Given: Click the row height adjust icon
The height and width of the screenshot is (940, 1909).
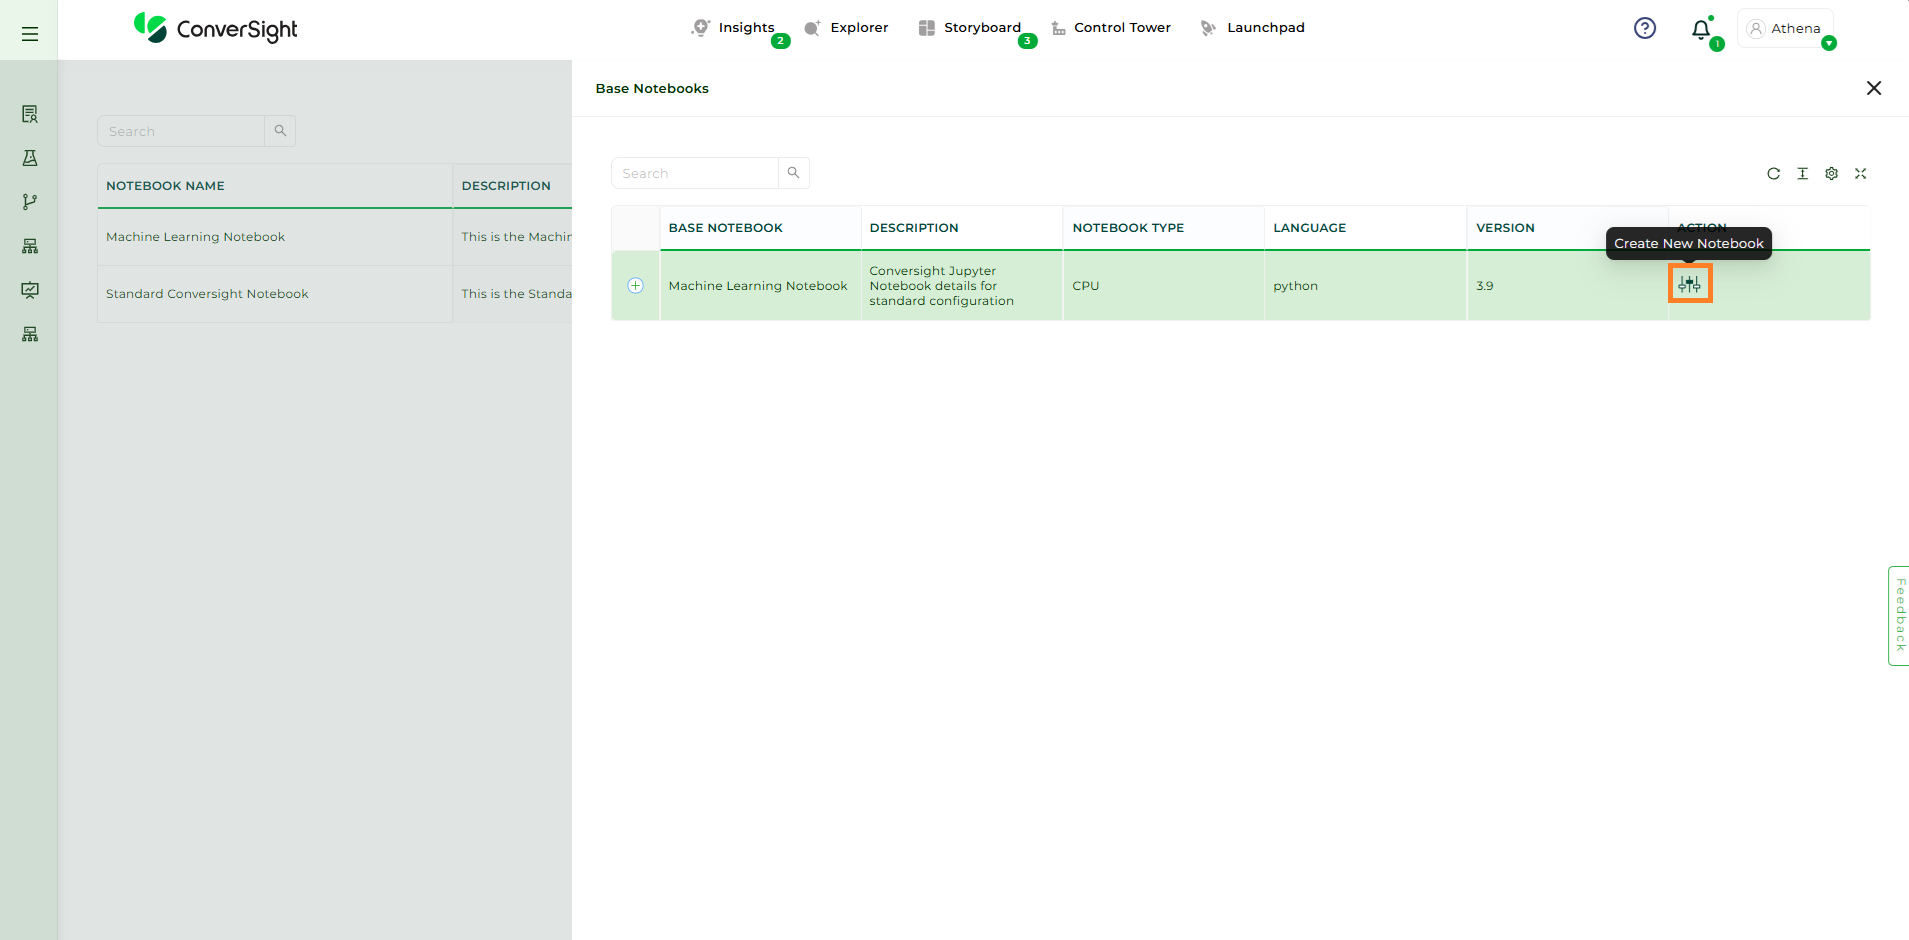Looking at the screenshot, I should click(1802, 174).
